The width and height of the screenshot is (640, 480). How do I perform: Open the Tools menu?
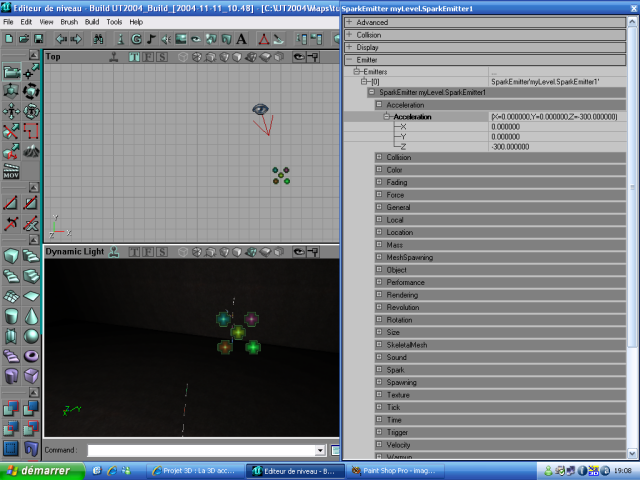[114, 21]
